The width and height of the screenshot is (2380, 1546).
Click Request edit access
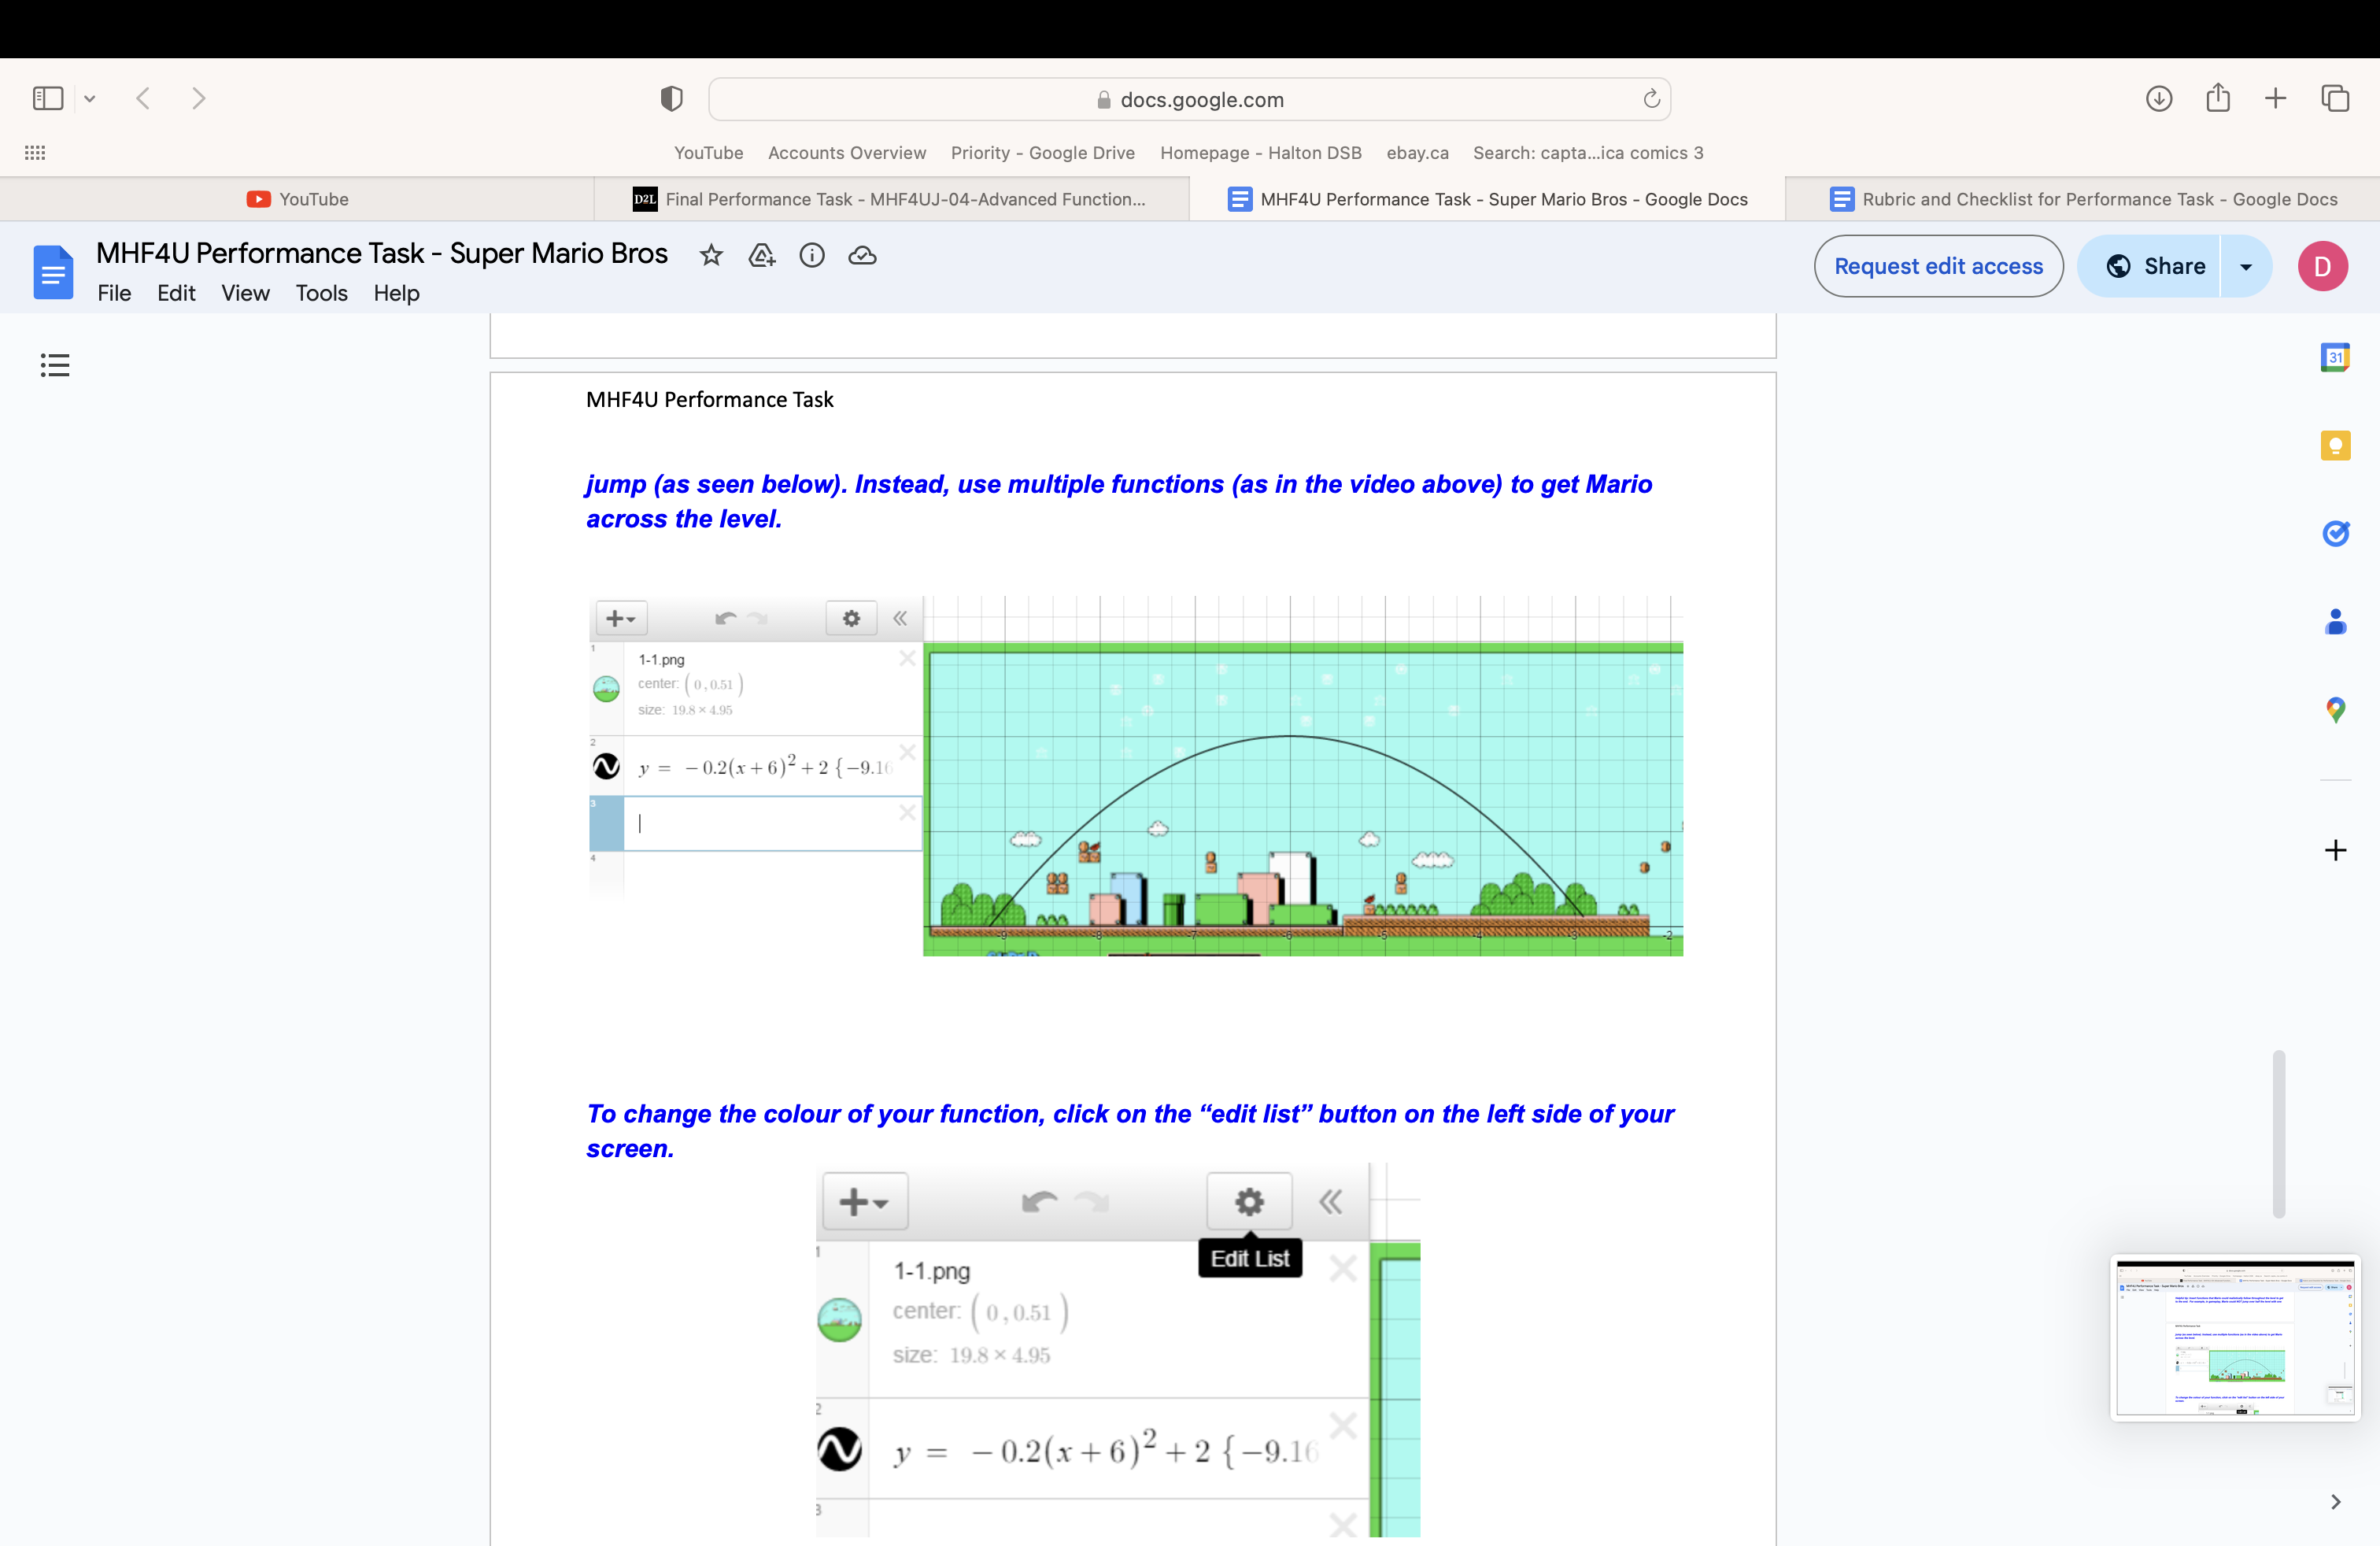click(1938, 266)
